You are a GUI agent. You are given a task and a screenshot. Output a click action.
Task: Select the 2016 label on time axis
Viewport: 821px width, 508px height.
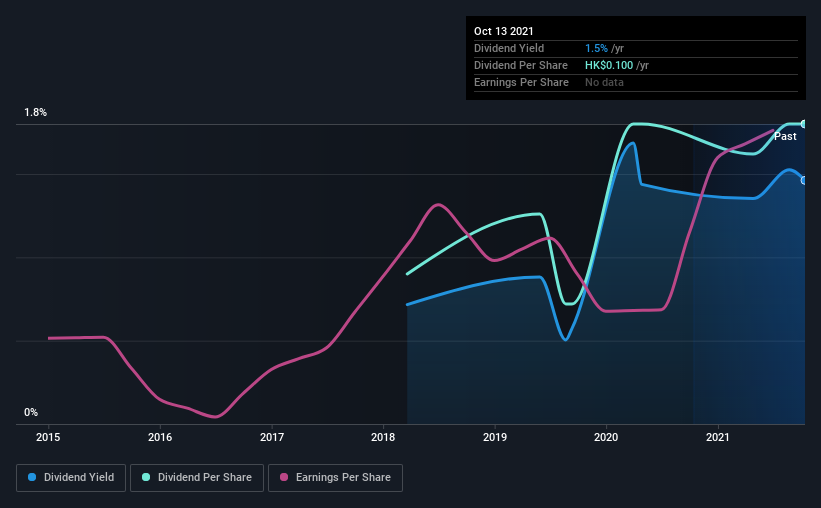pos(160,437)
